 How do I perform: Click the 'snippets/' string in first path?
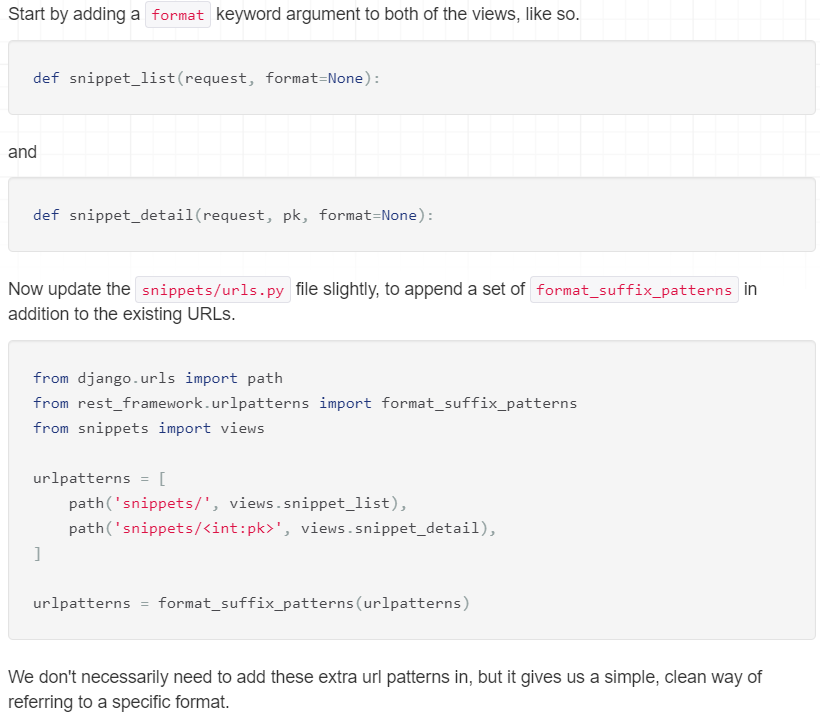point(163,503)
